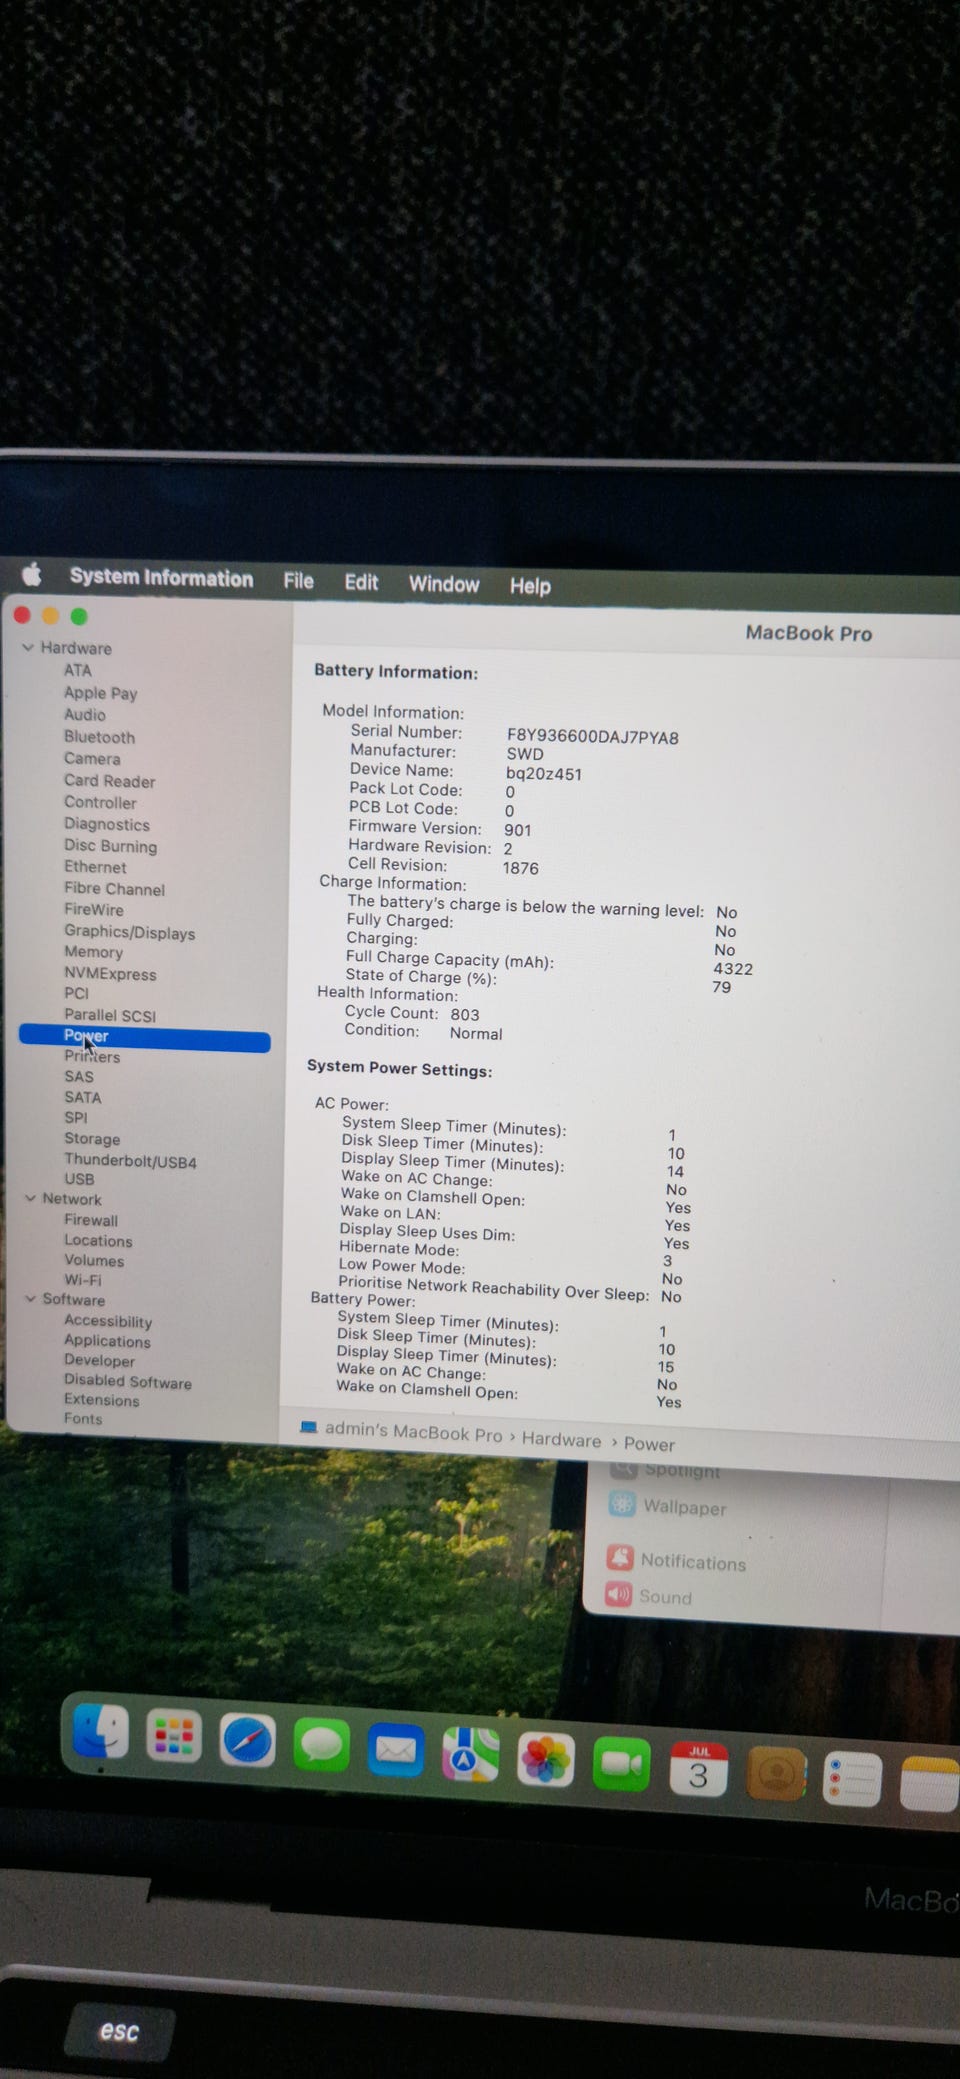This screenshot has height=2079, width=960.
Task: Collapse the Network section chevron
Action: [x=31, y=1198]
